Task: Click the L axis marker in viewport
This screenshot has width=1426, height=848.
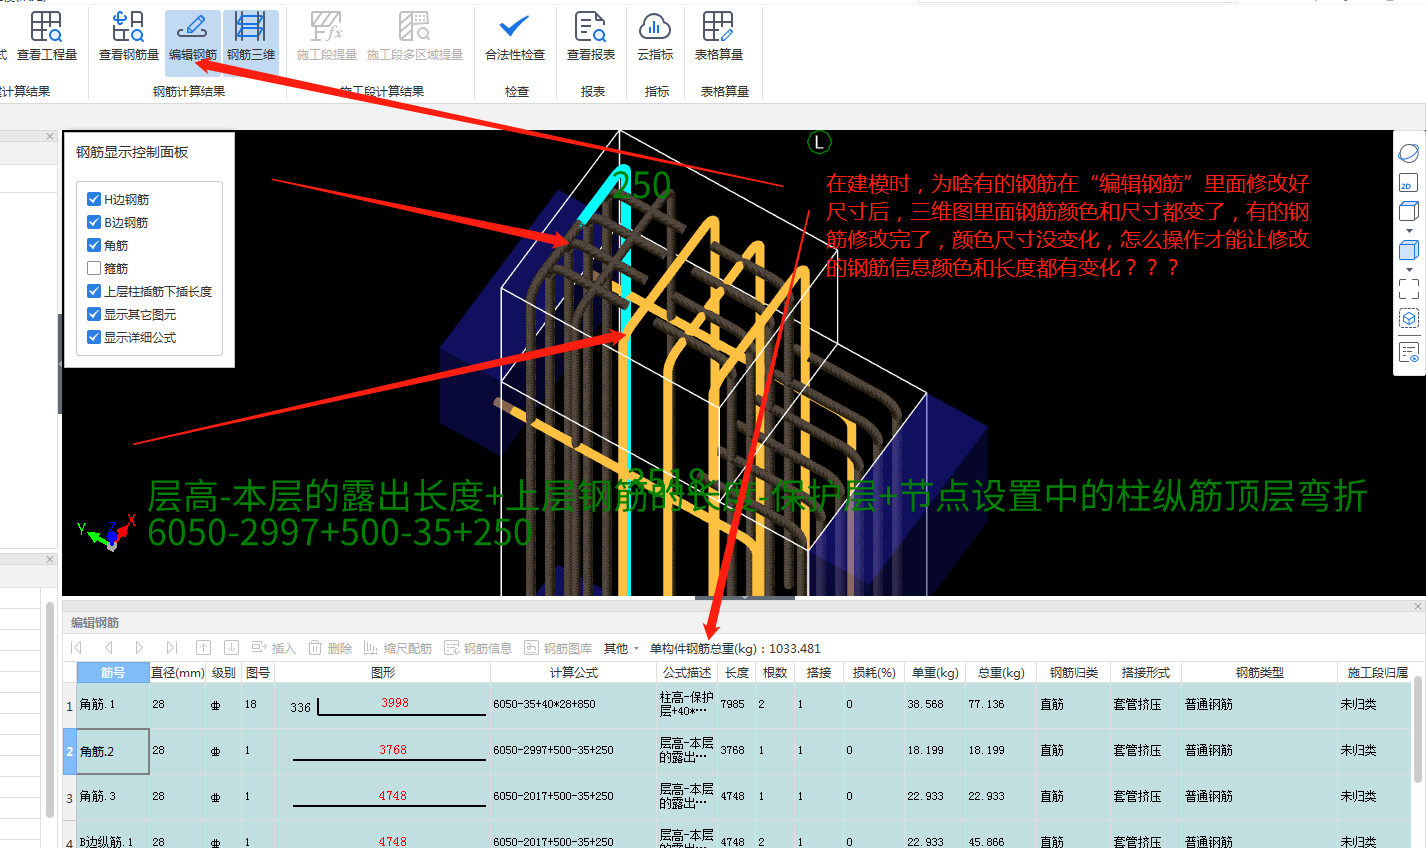Action: pyautogui.click(x=819, y=142)
